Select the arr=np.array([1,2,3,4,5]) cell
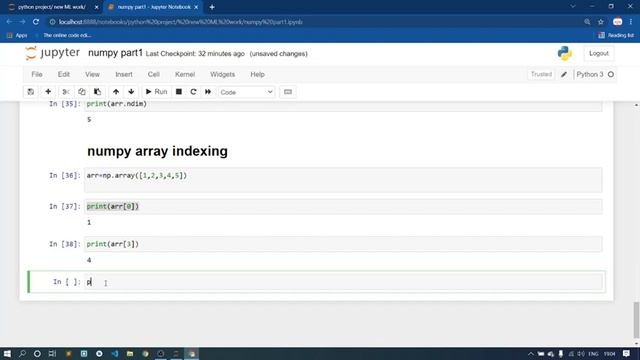 click(343, 180)
